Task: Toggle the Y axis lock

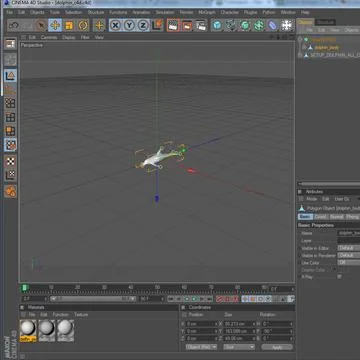Action: pyautogui.click(x=129, y=25)
